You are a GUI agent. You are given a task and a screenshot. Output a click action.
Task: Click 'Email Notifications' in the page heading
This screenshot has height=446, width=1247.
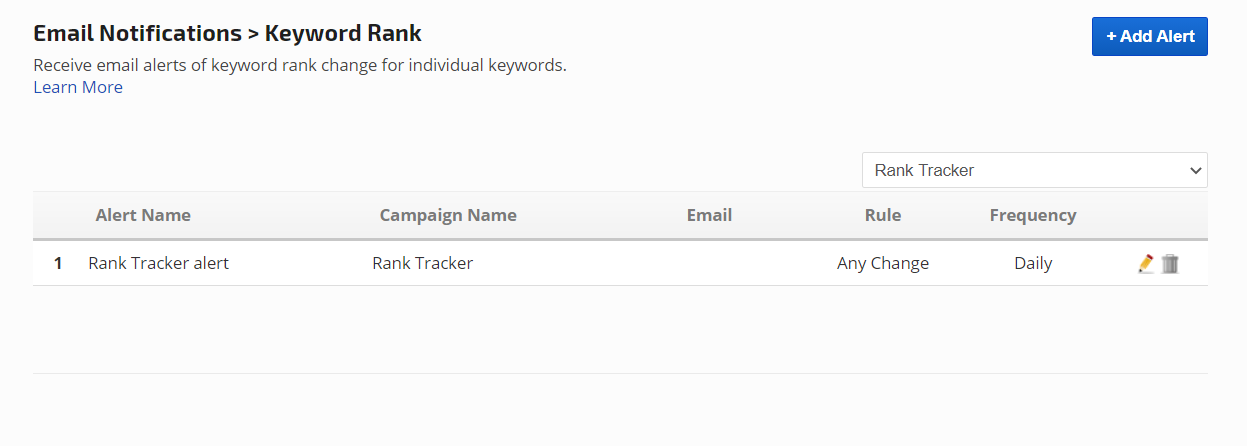tap(137, 33)
